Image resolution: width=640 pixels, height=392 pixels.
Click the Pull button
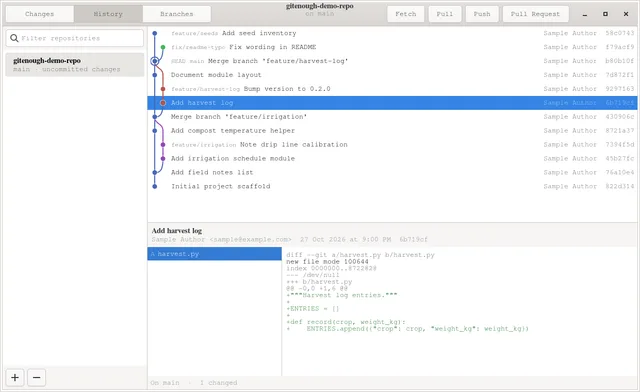click(x=445, y=14)
